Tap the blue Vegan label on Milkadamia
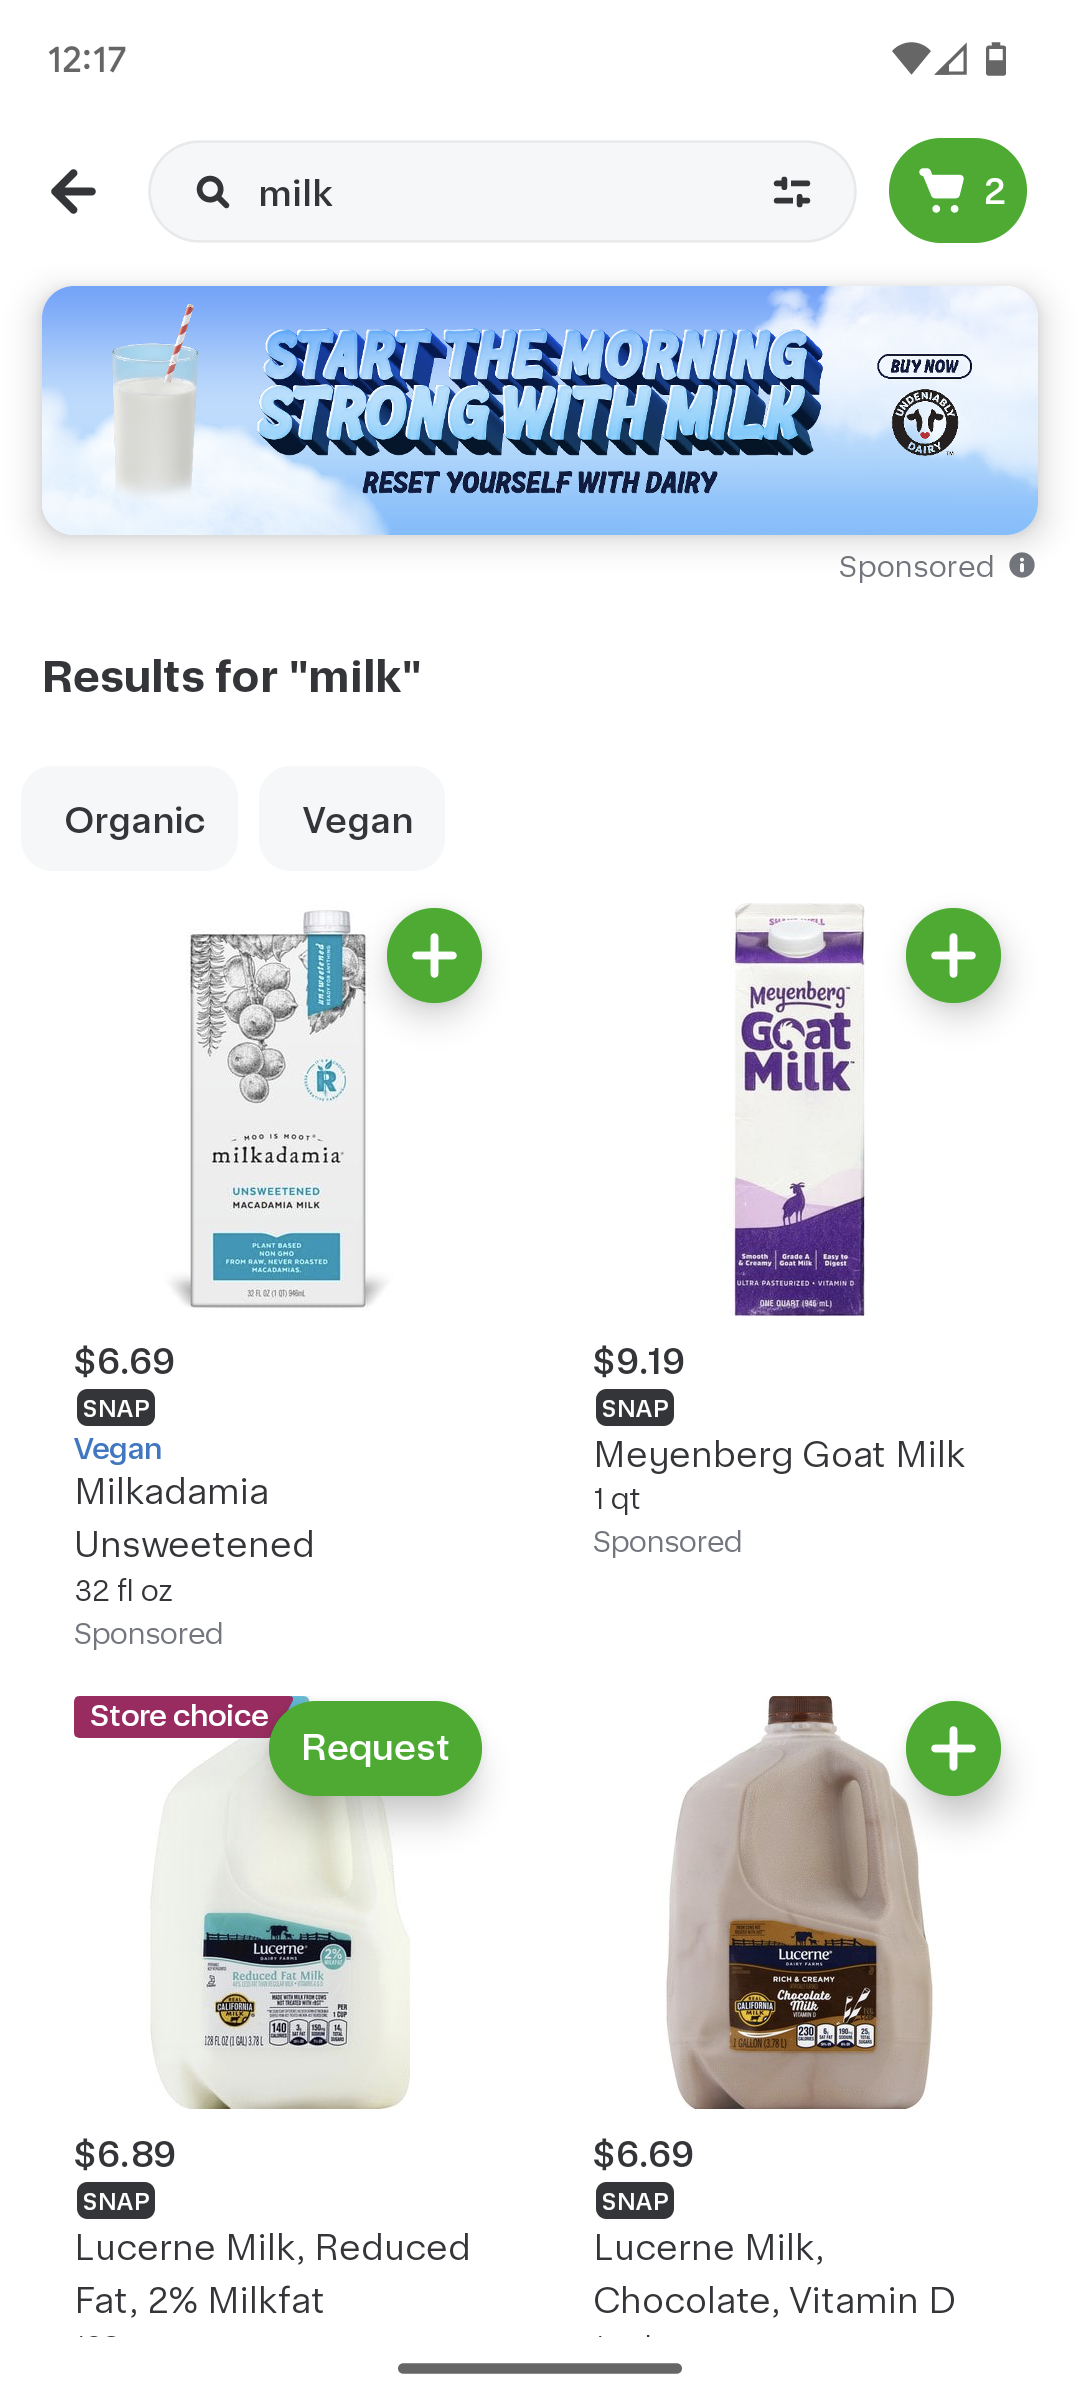Screen dimensions: 1080x2400 click(x=118, y=1449)
